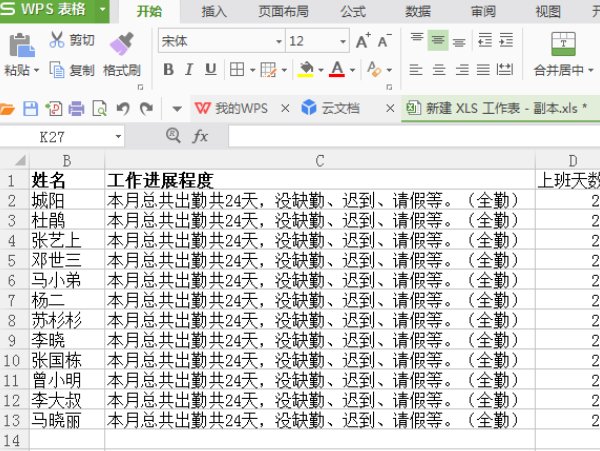This screenshot has width=600, height=451.
Task: Open the 视图 ribbon tab
Action: 548,11
